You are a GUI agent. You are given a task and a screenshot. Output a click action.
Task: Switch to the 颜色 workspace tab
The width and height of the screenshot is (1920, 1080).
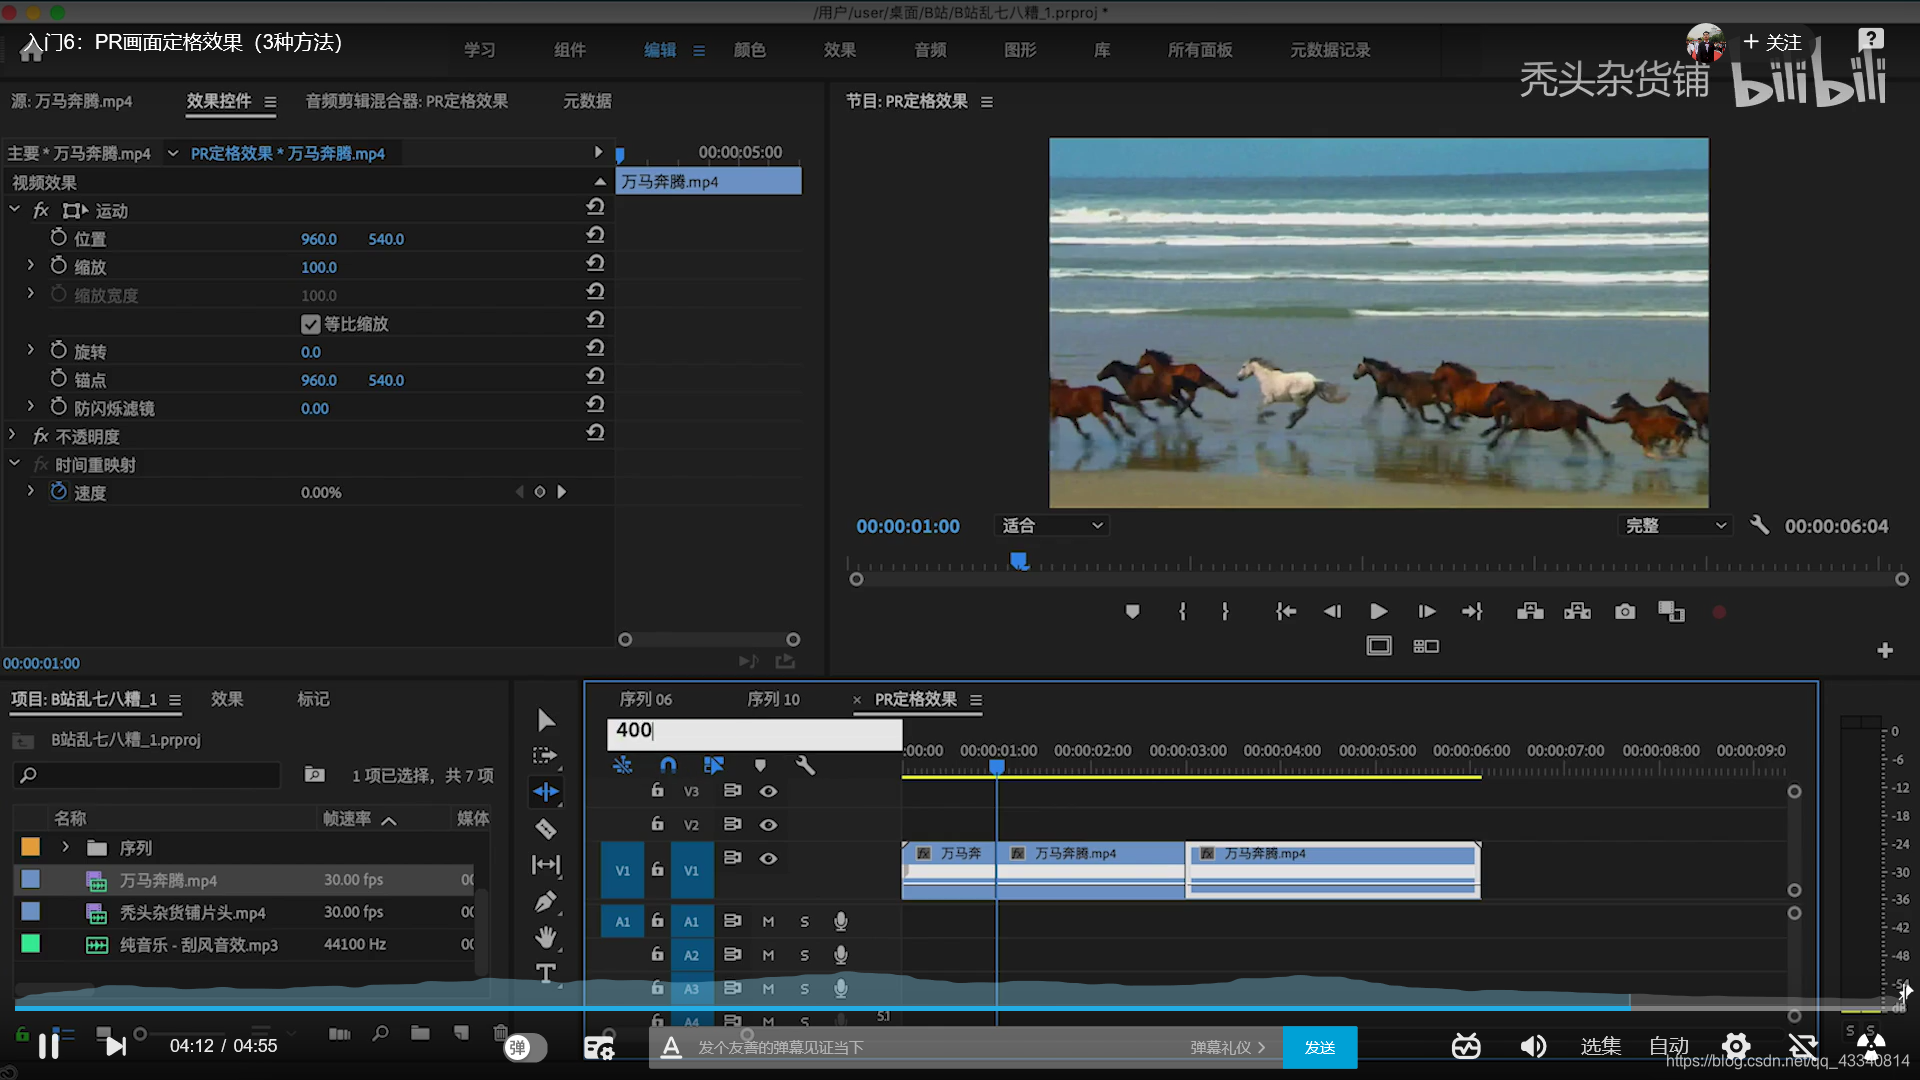pos(749,50)
